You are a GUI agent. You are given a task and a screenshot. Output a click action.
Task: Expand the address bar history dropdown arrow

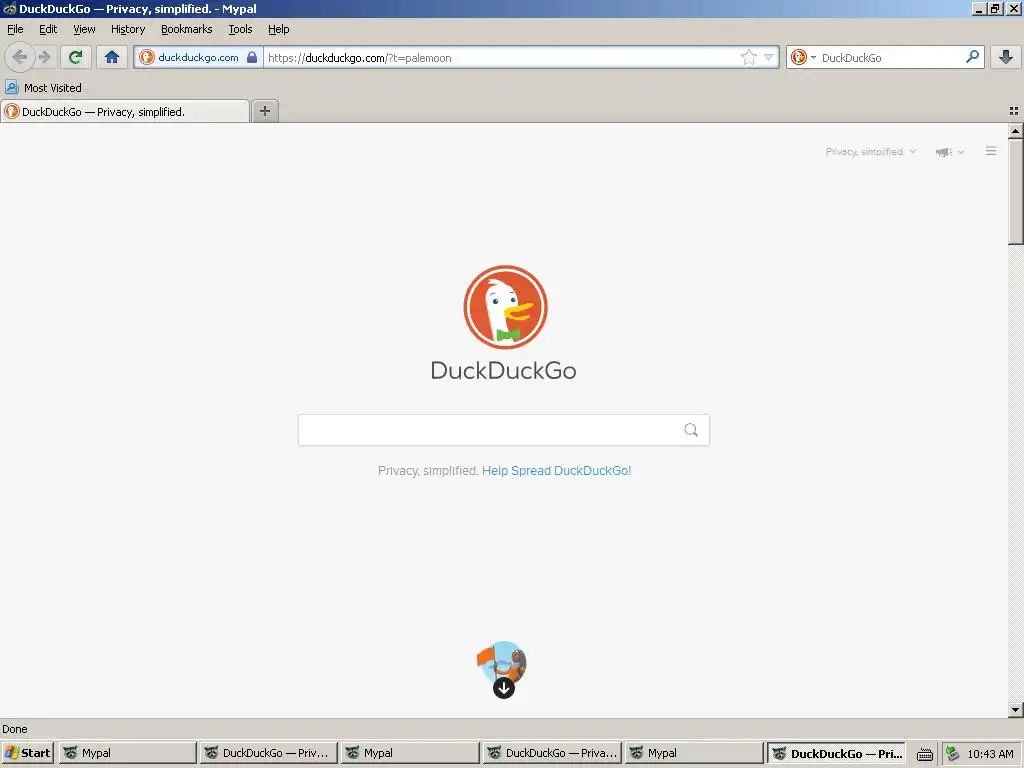click(x=769, y=57)
